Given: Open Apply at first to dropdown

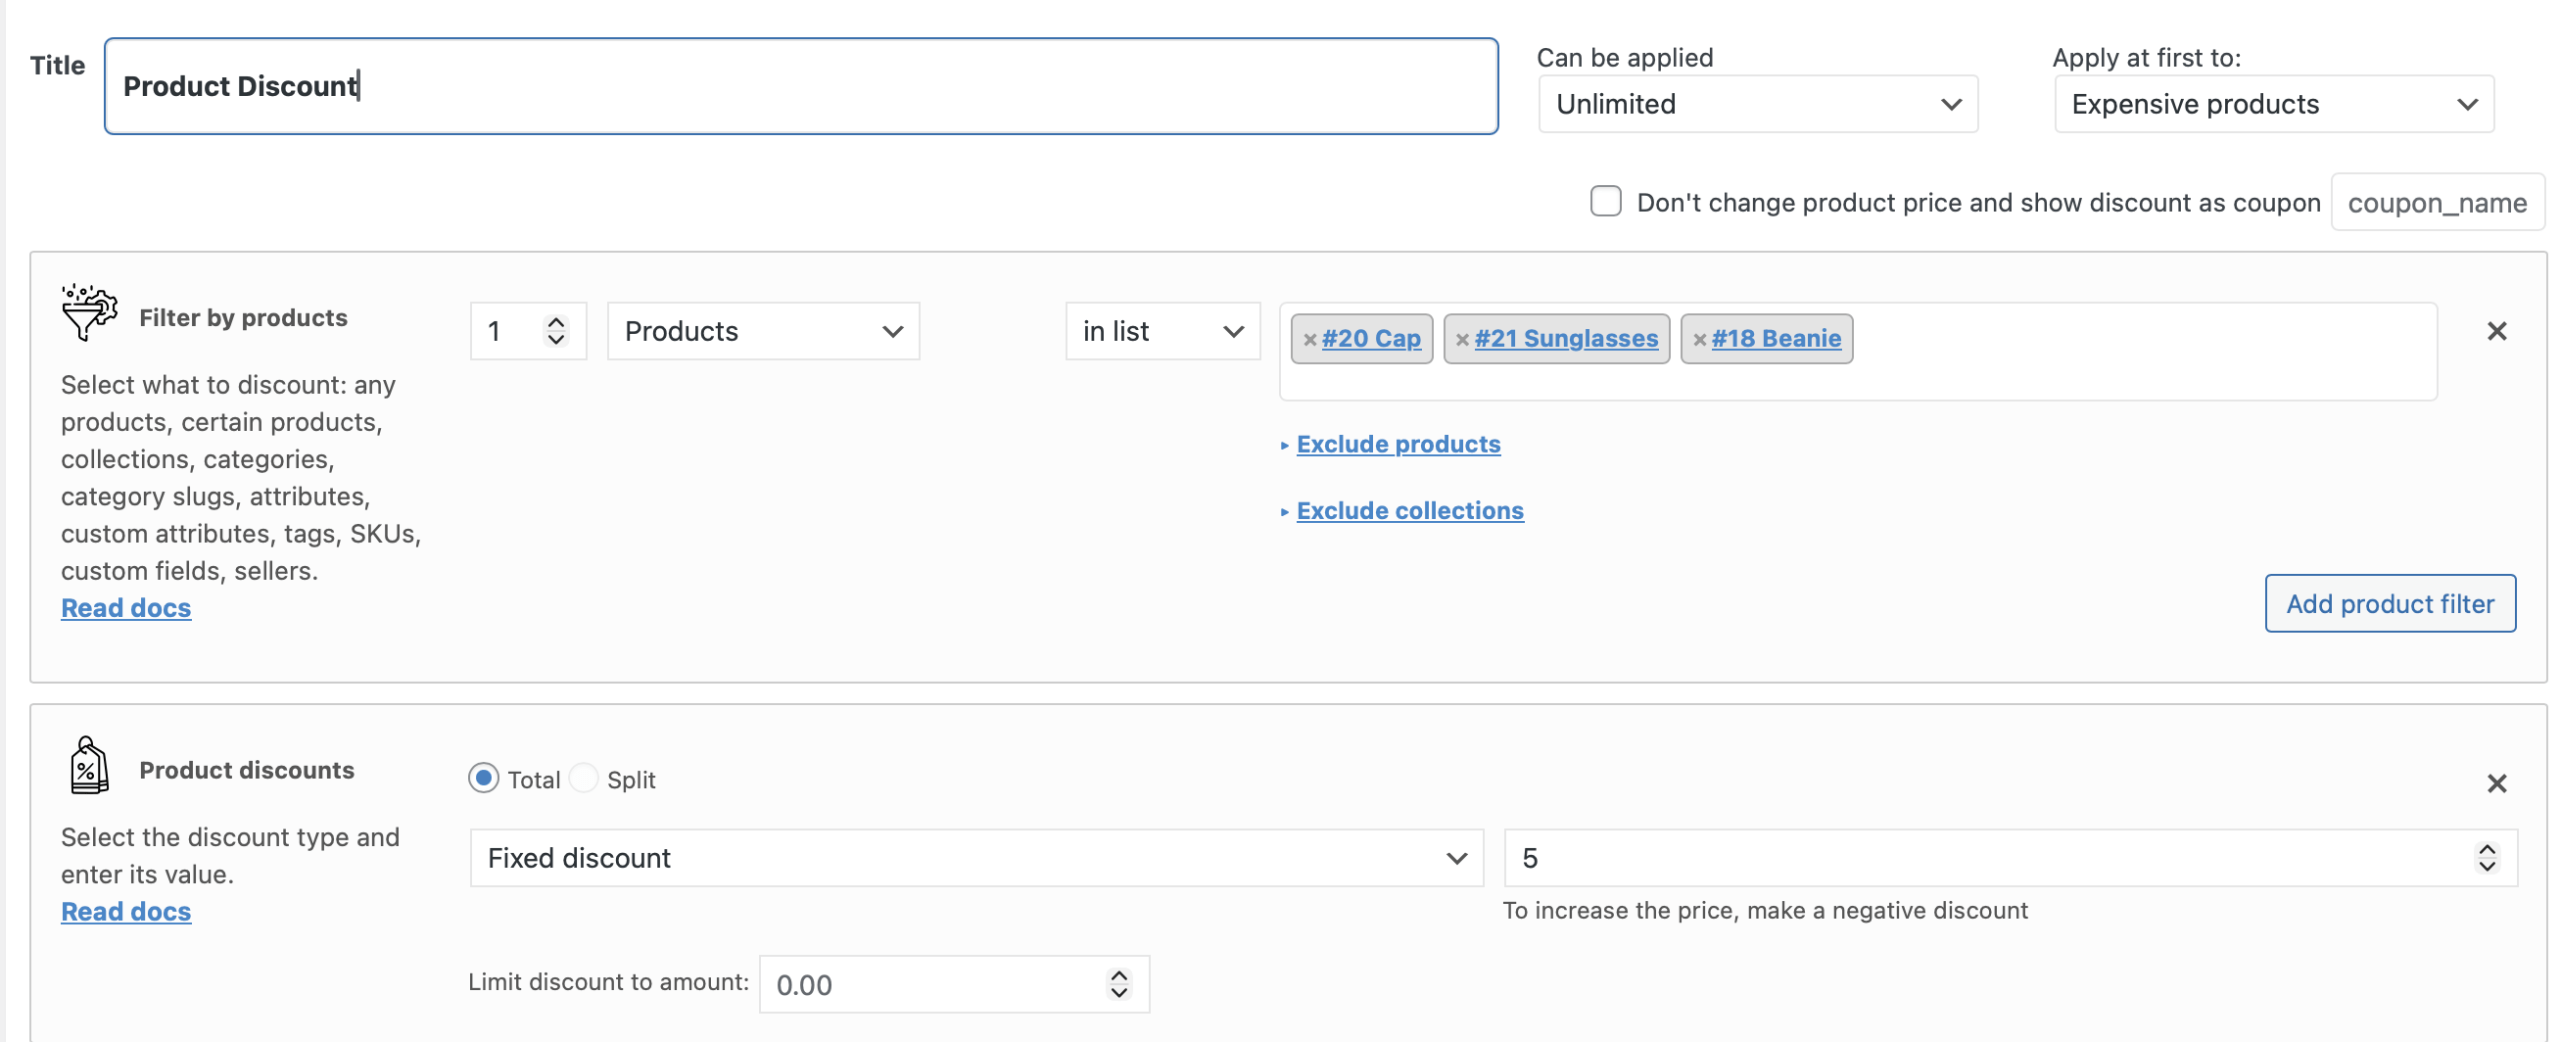Looking at the screenshot, I should (x=2273, y=104).
